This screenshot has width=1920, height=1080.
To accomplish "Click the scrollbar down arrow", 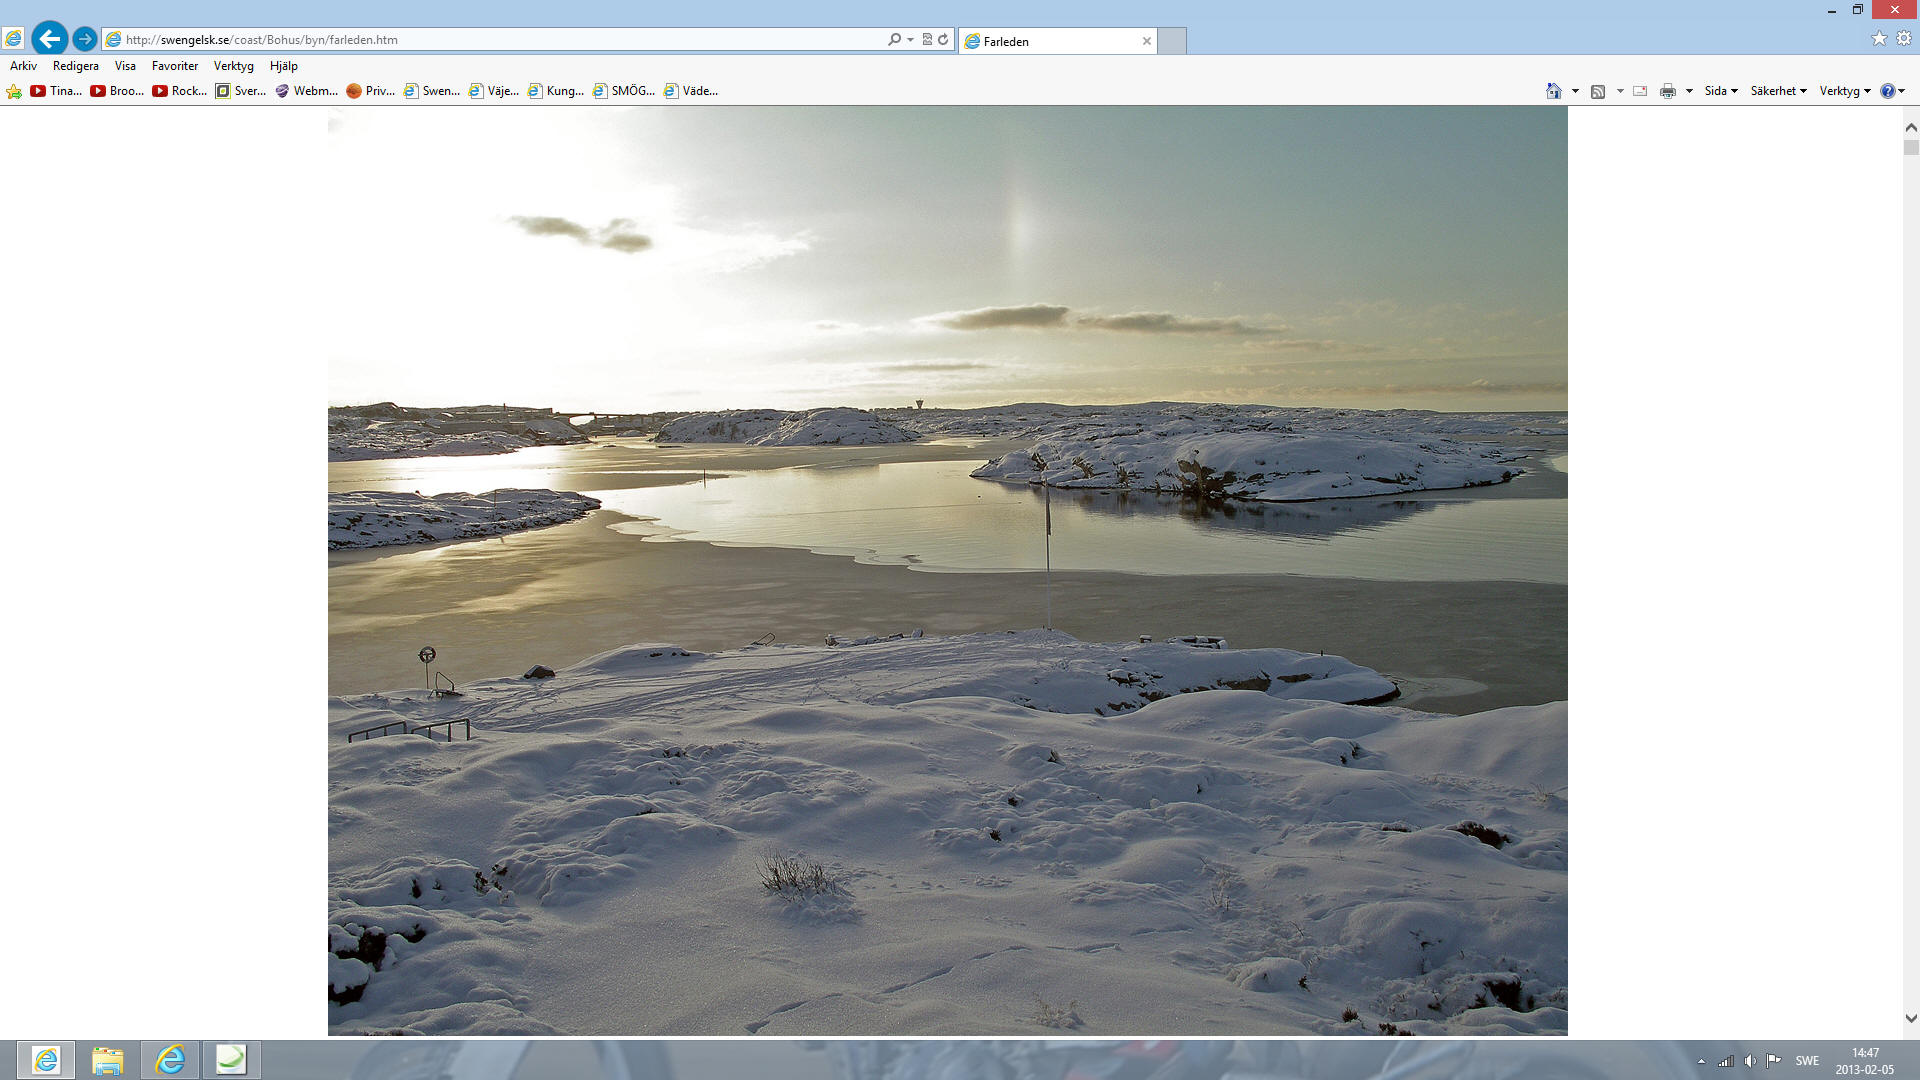I will [x=1911, y=1019].
